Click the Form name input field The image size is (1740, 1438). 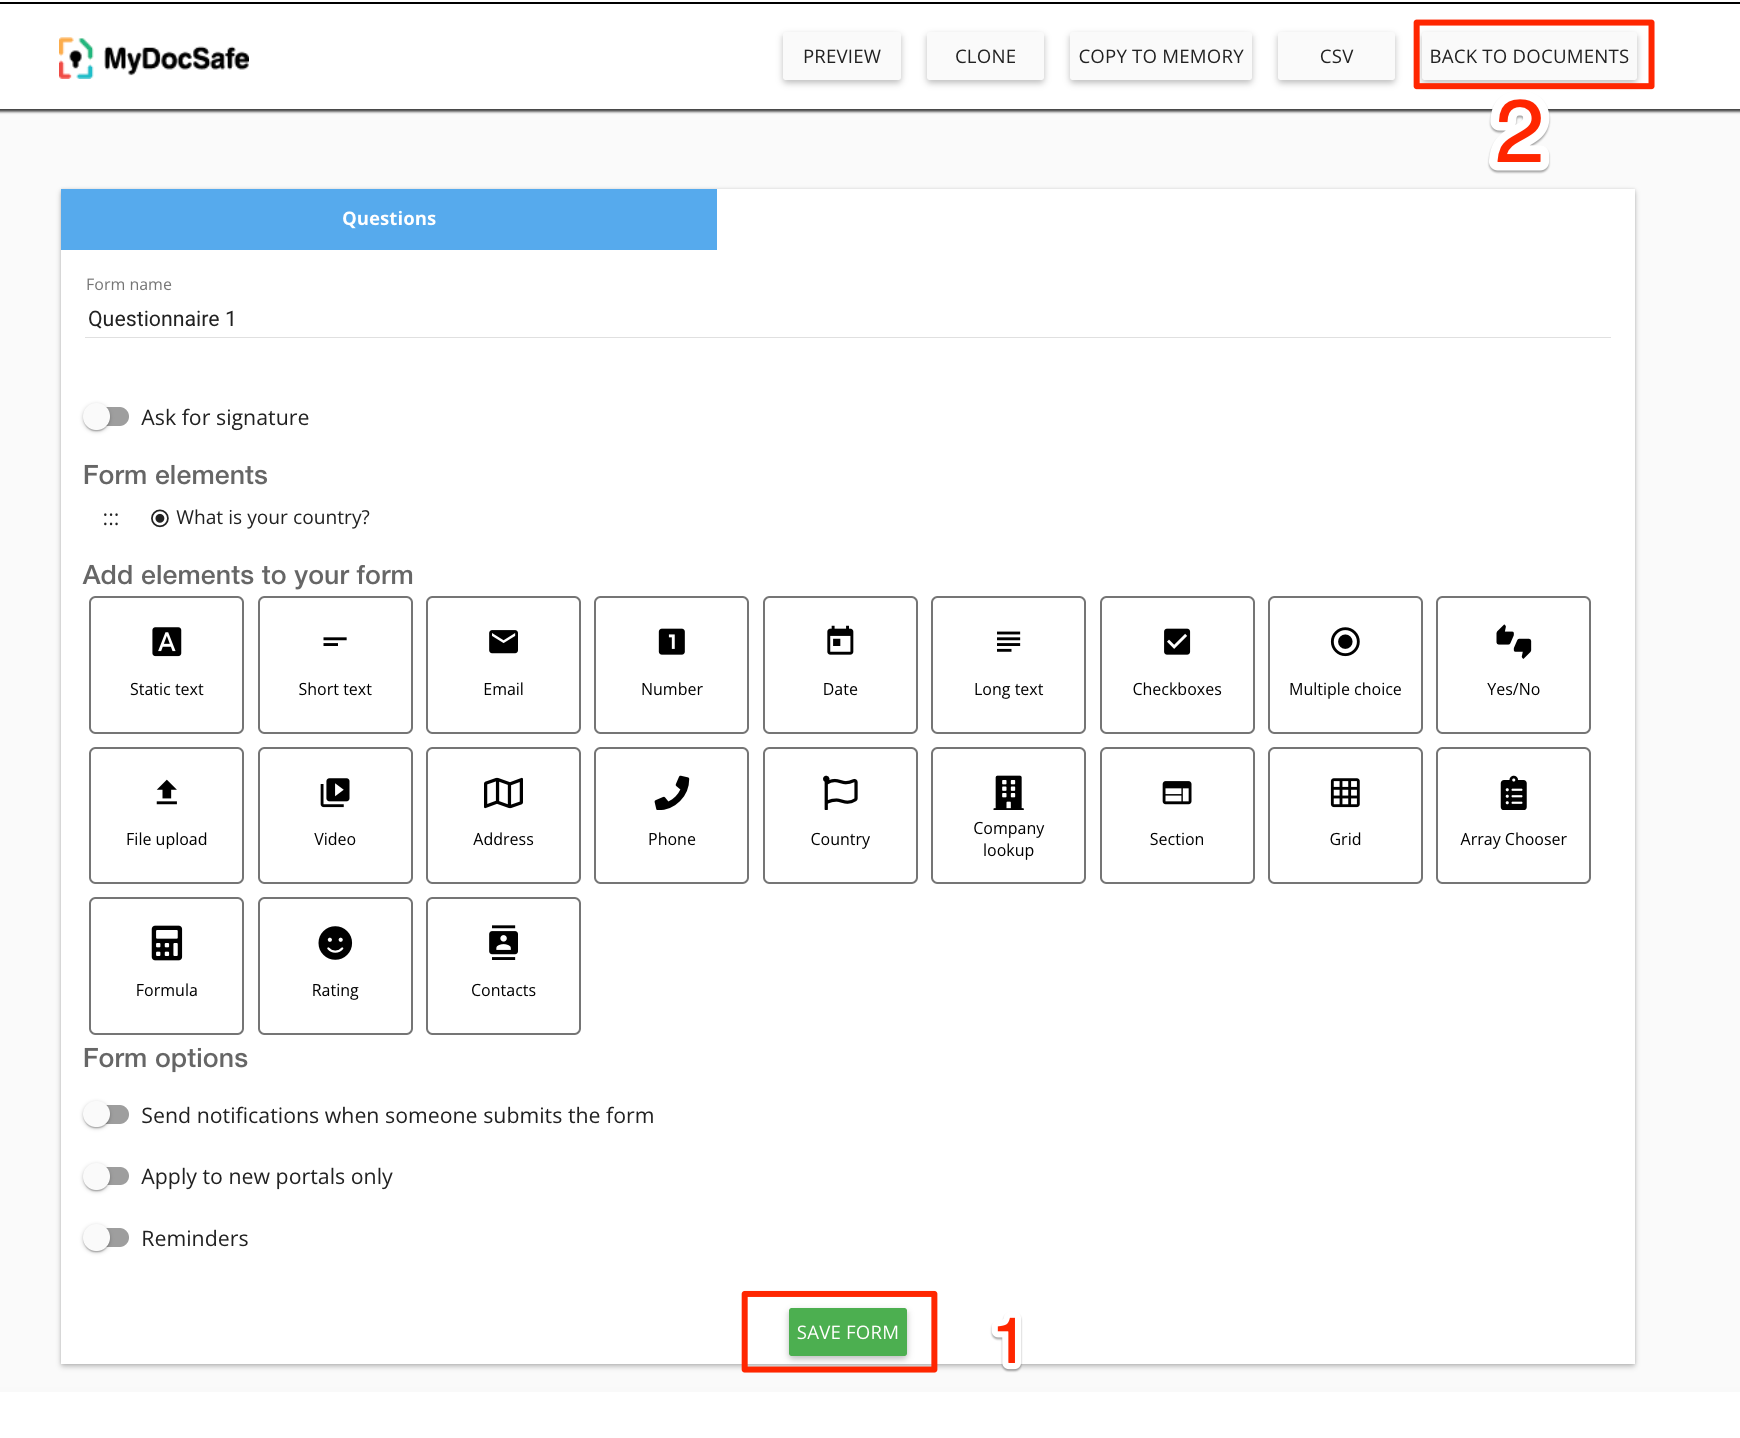(x=846, y=319)
